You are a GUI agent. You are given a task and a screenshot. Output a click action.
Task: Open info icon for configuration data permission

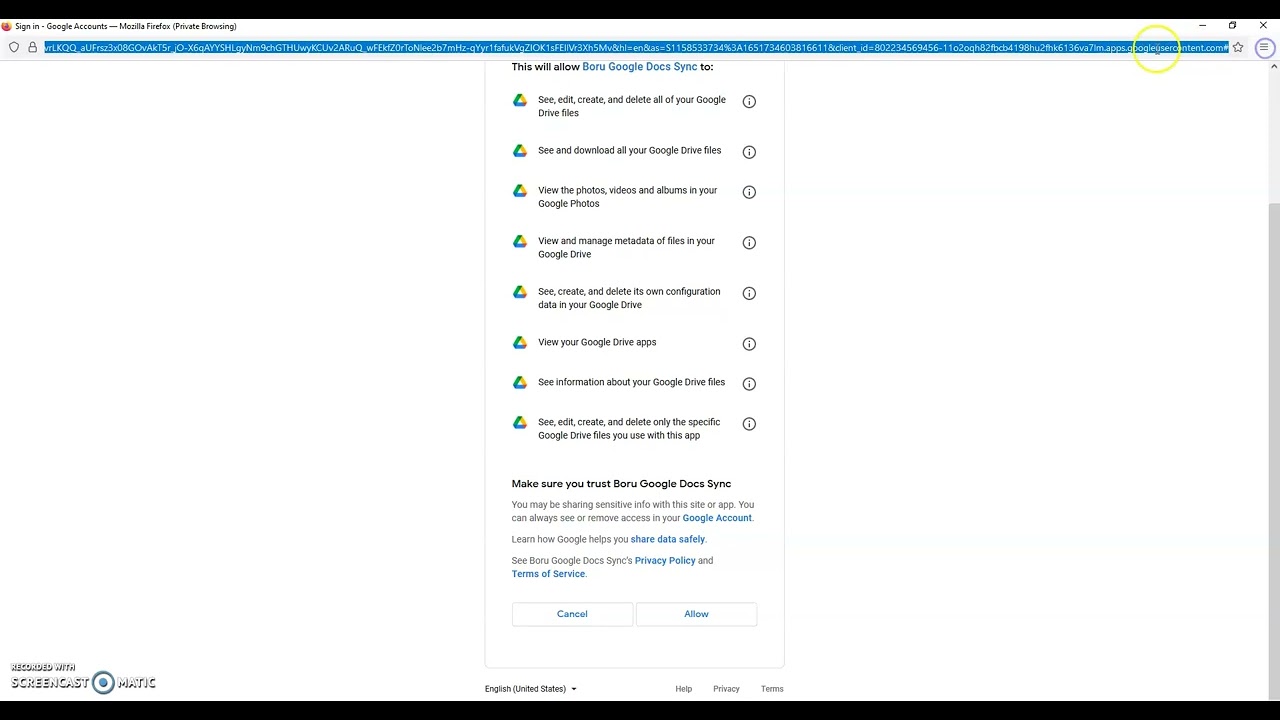point(749,293)
